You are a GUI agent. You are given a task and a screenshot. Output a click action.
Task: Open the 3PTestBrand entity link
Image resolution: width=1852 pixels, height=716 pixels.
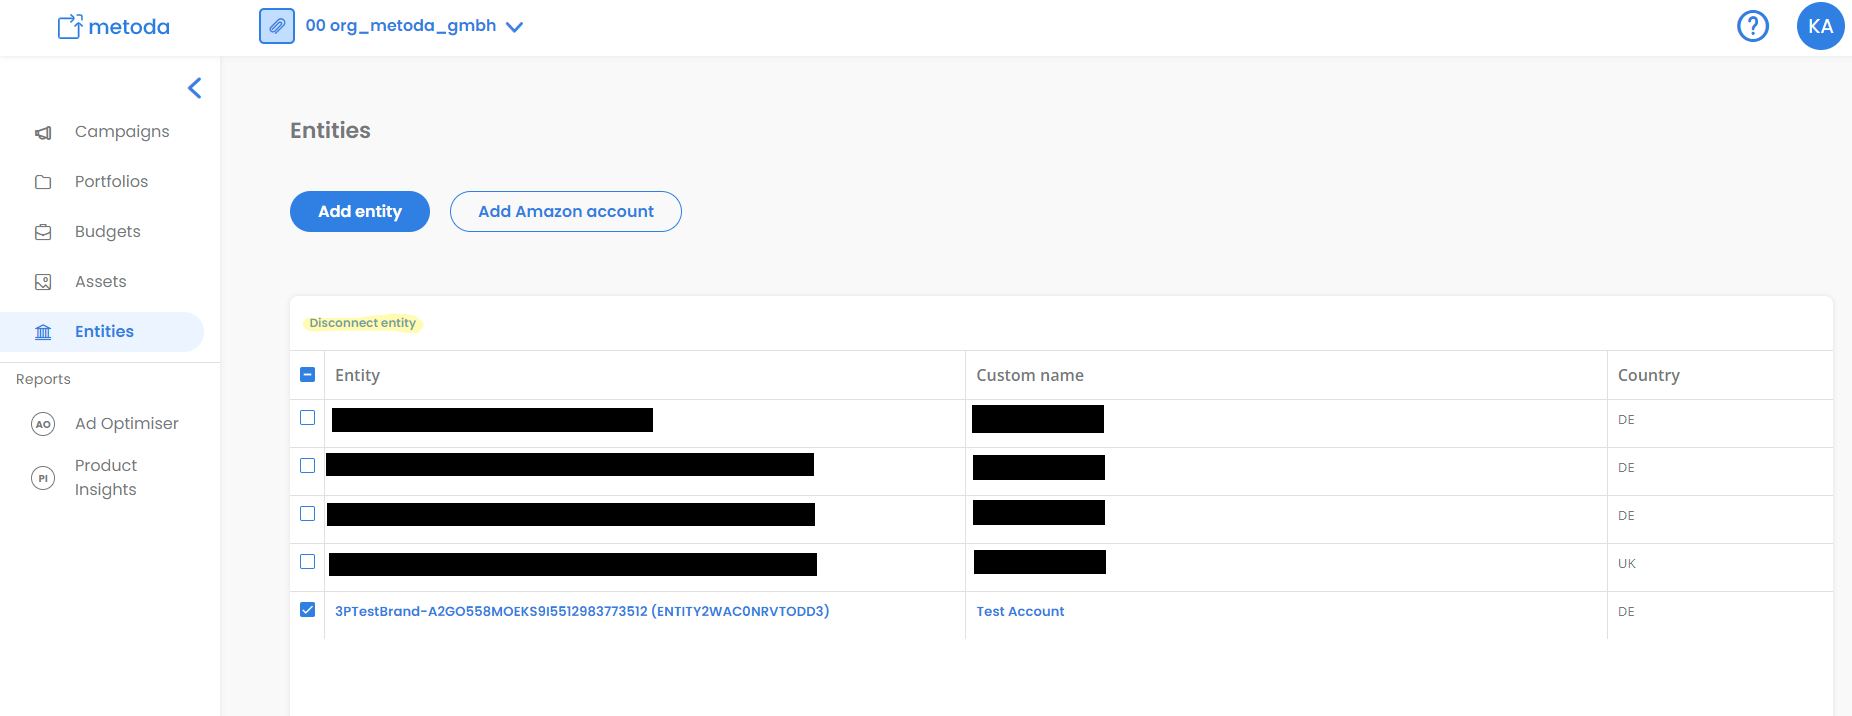click(582, 611)
